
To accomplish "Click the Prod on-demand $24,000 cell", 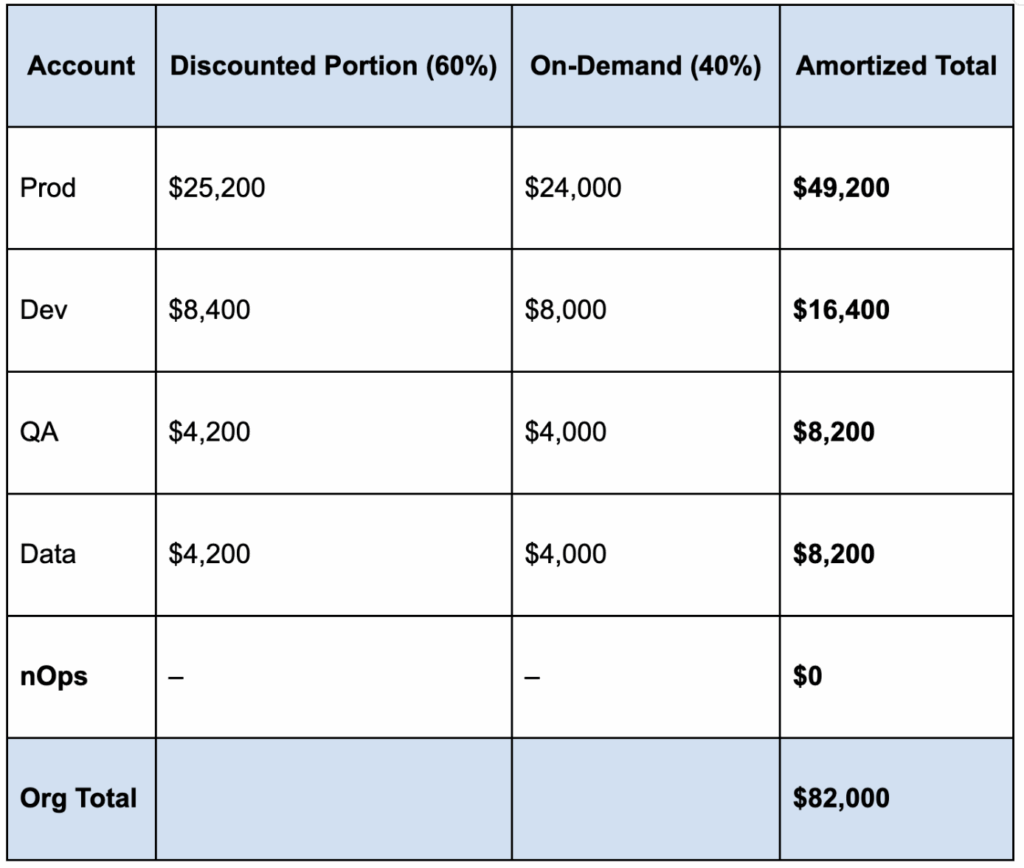I will [573, 187].
